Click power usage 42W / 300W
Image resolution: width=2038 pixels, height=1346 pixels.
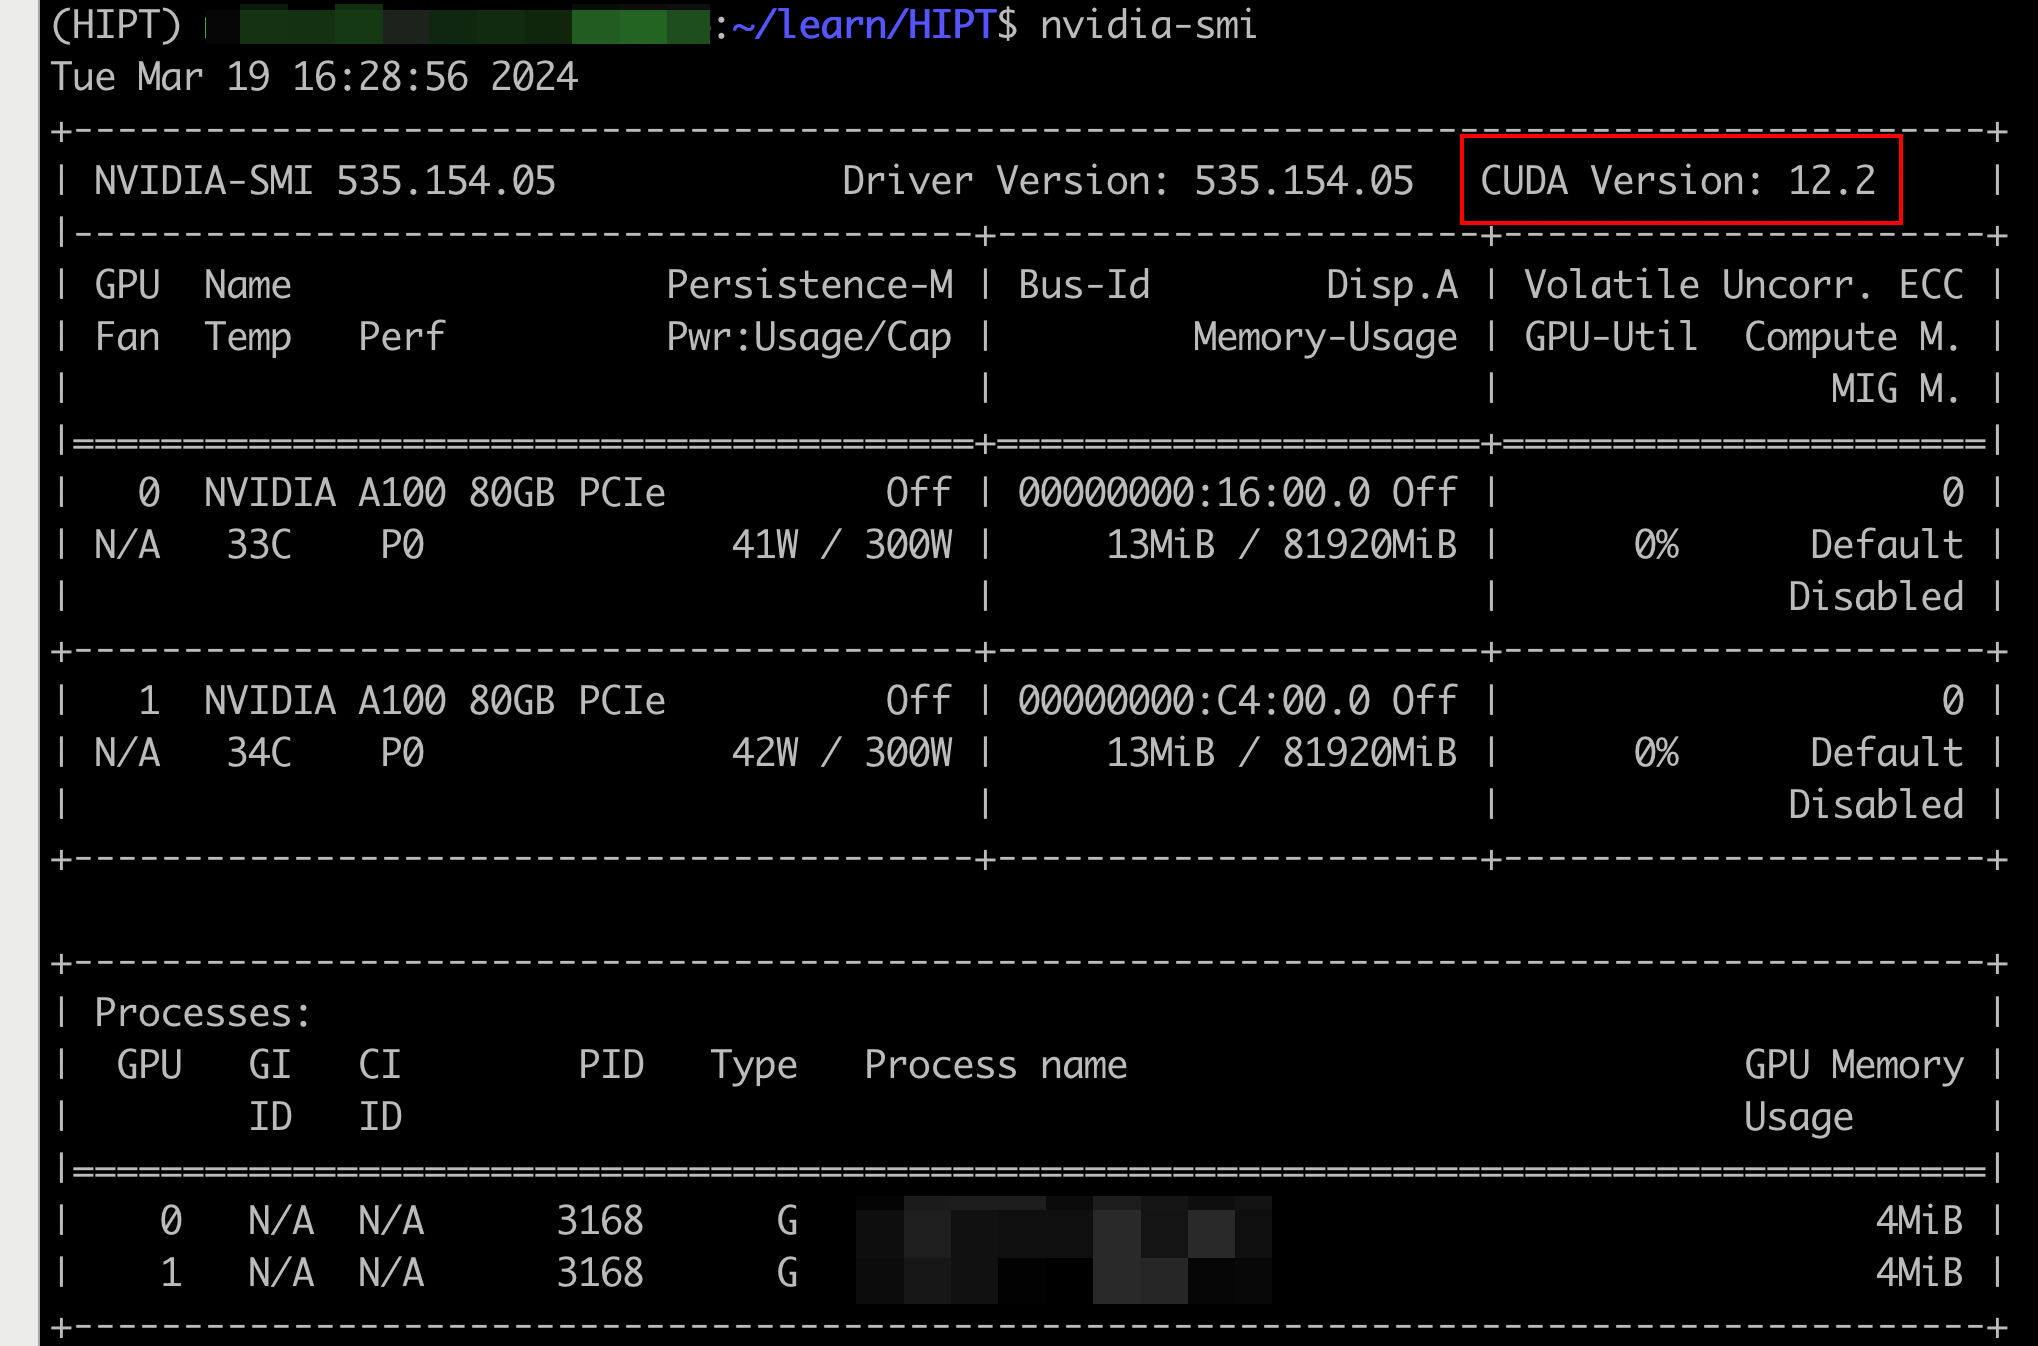coord(842,753)
